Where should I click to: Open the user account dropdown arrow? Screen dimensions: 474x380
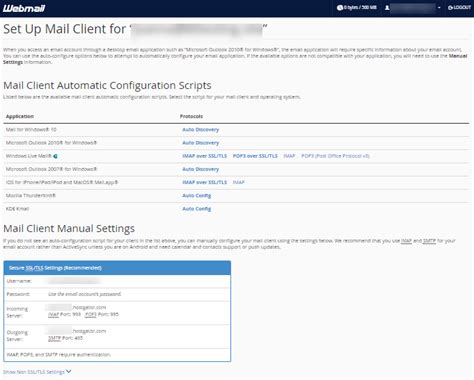(x=439, y=7)
